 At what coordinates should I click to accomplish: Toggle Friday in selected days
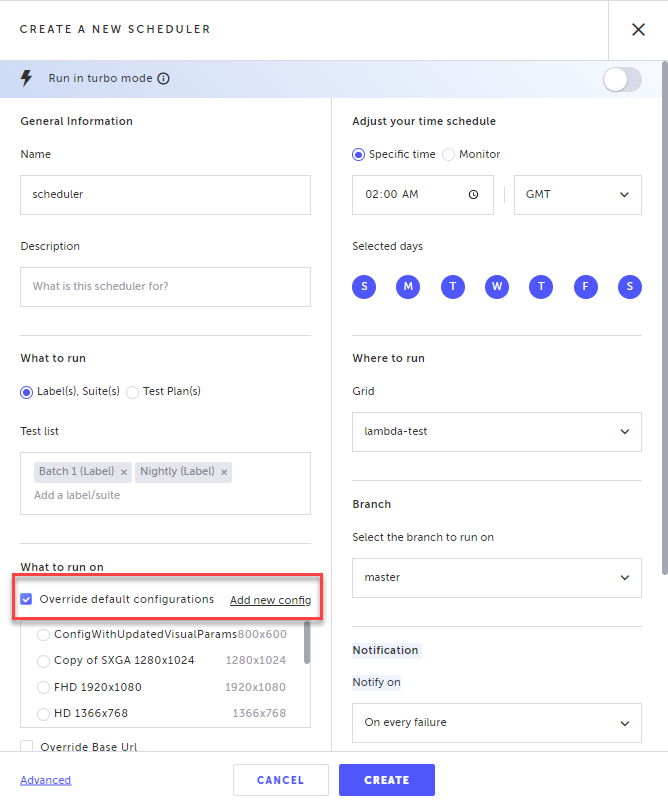click(585, 287)
